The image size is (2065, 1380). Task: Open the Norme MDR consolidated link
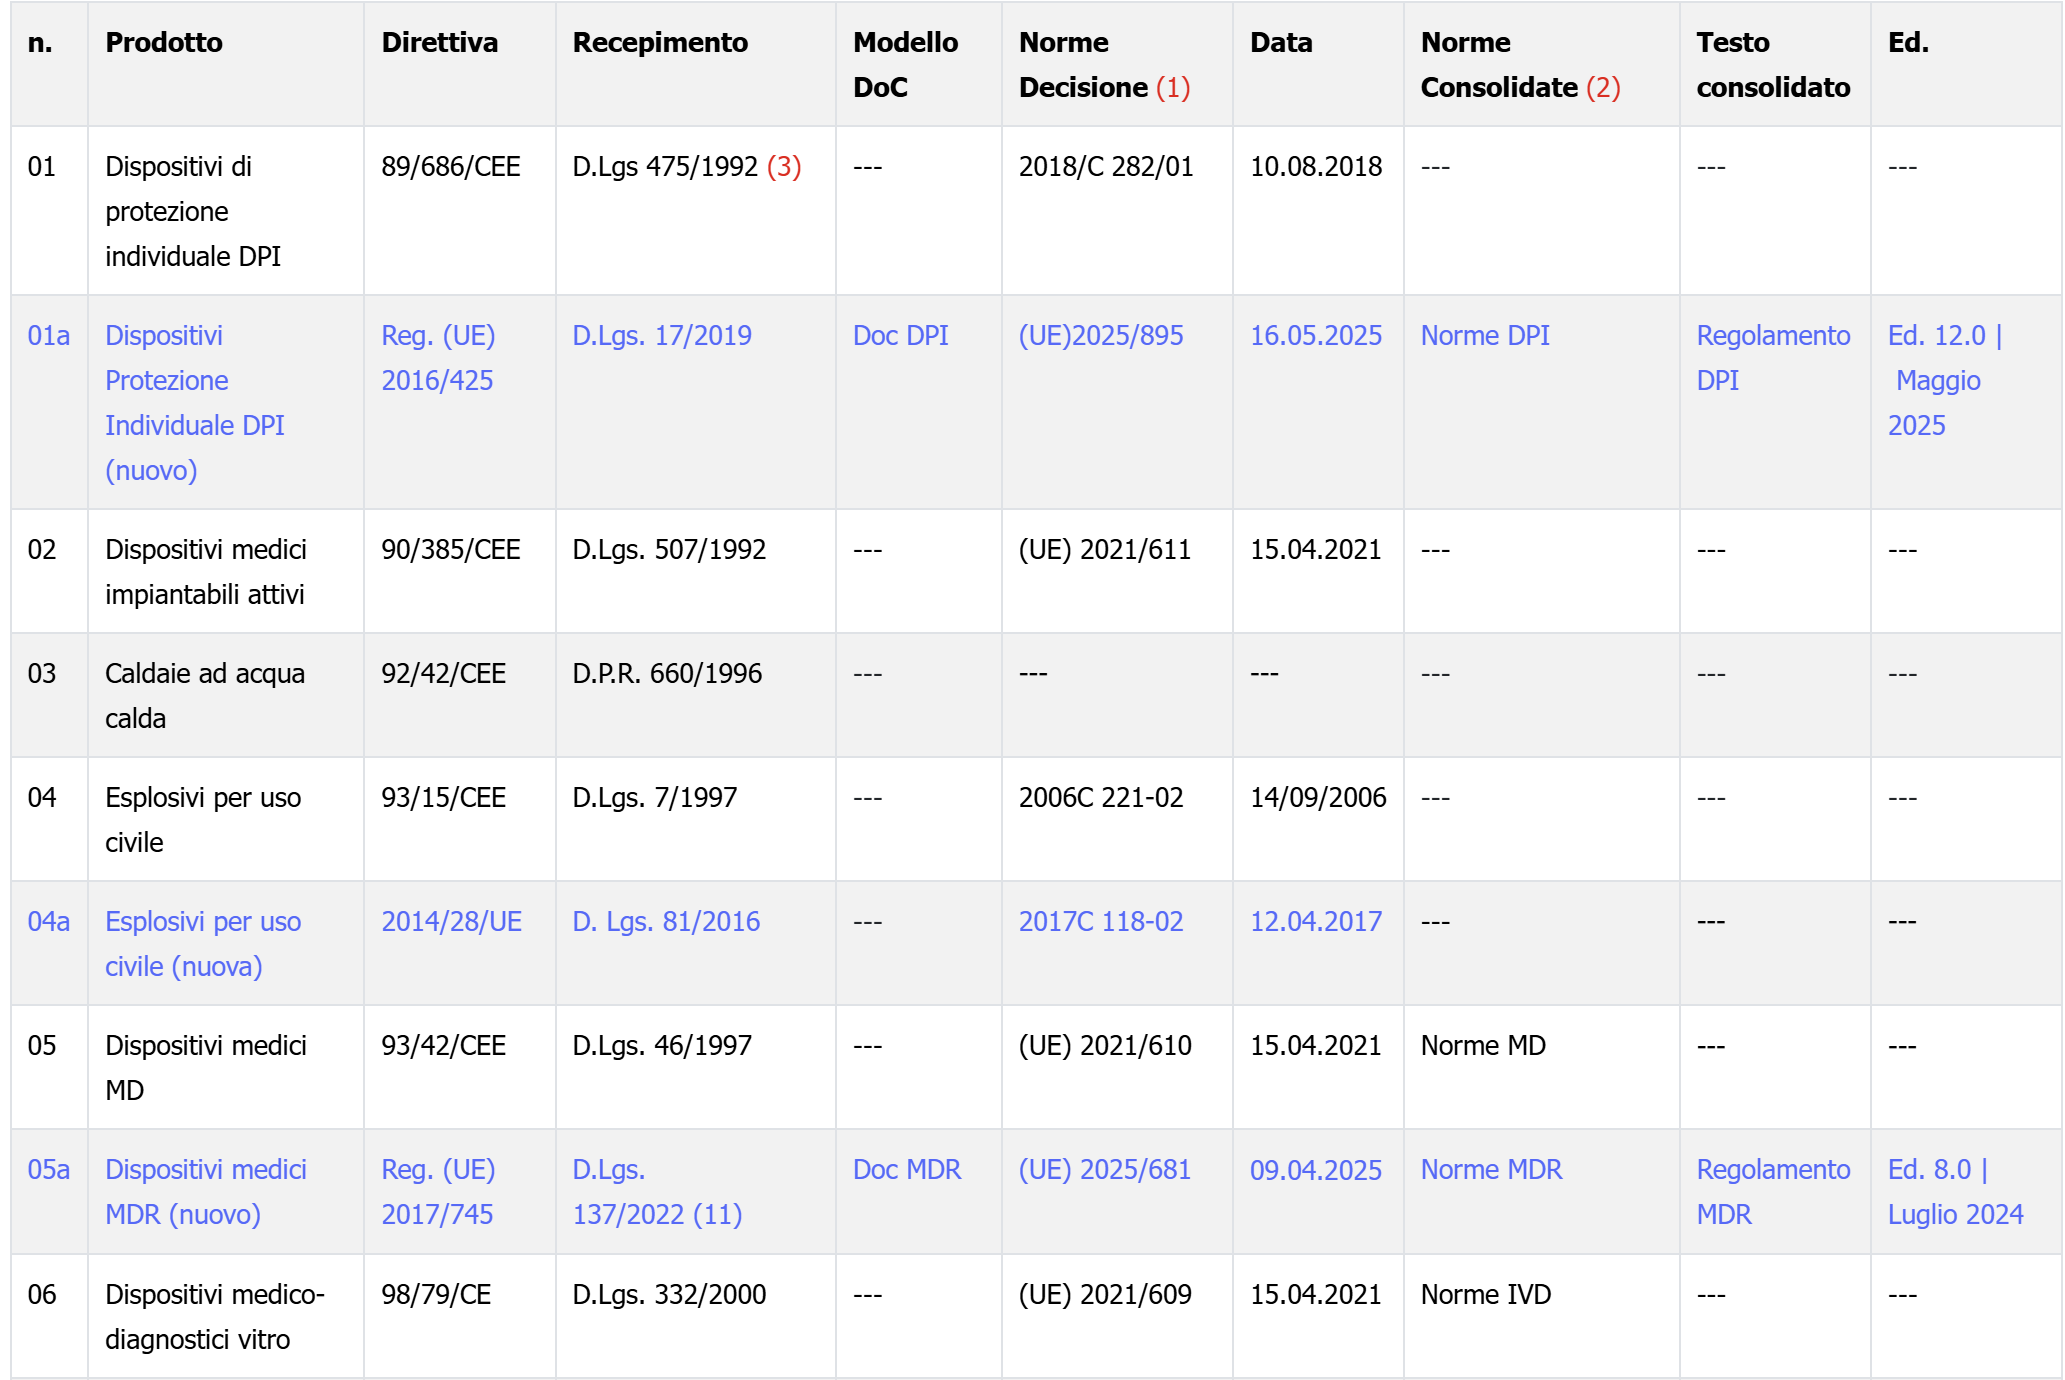(x=1491, y=1170)
